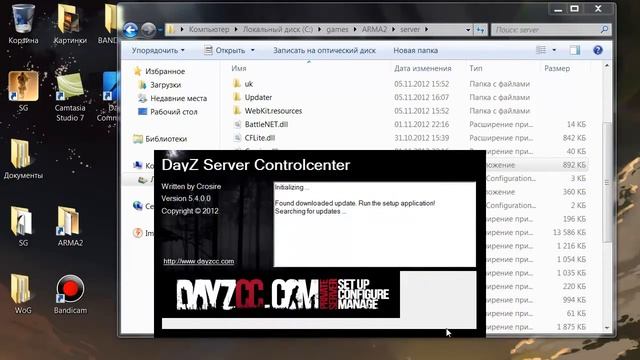Click the 31.10.2012 15:39 date cell
This screenshot has width=640, height=360.
click(421, 138)
